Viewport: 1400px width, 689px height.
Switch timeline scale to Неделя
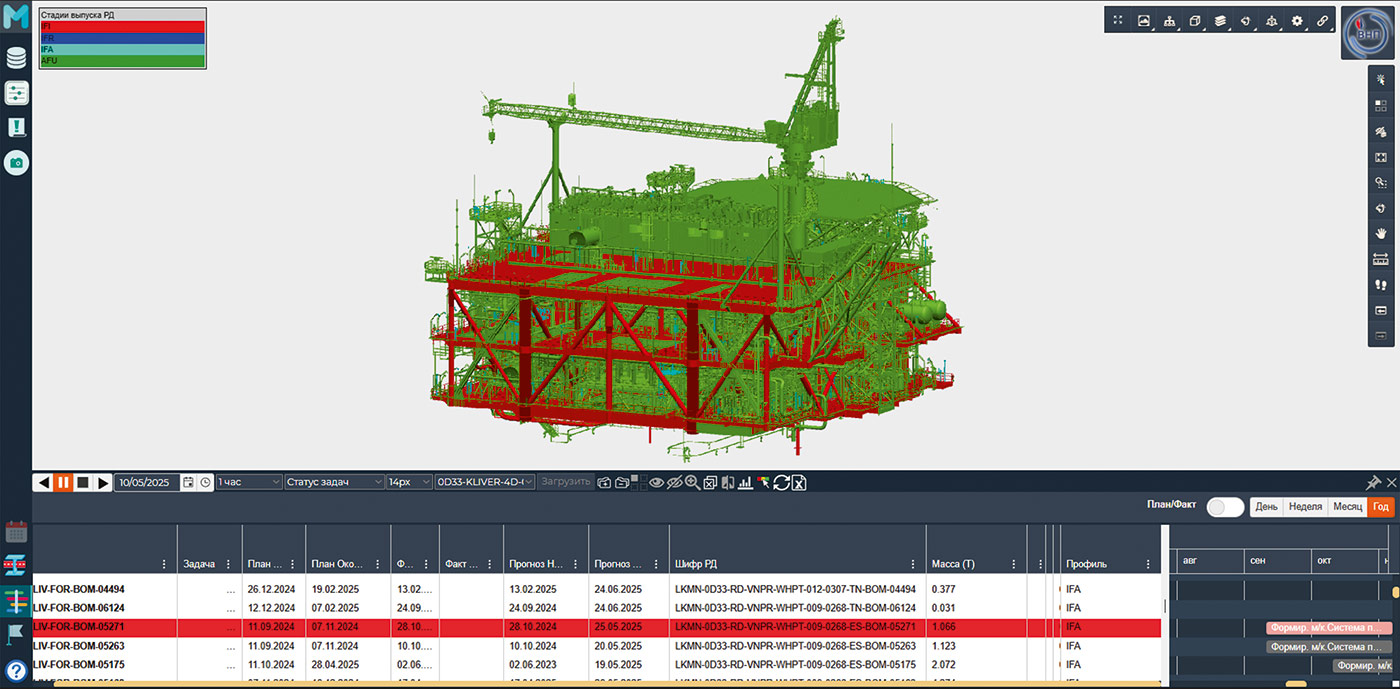coord(1304,507)
